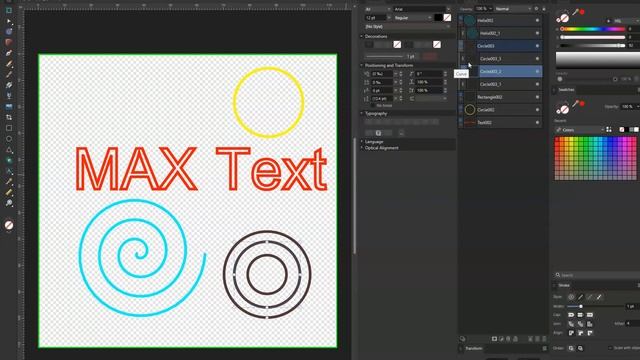Toggle visibility dot of Circle003_1 layer
The width and height of the screenshot is (640, 360).
(537, 84)
